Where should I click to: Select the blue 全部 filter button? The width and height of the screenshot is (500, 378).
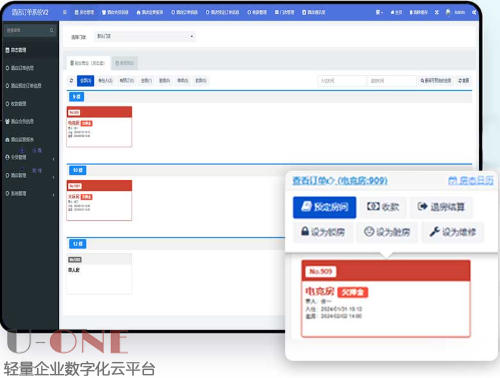(86, 81)
